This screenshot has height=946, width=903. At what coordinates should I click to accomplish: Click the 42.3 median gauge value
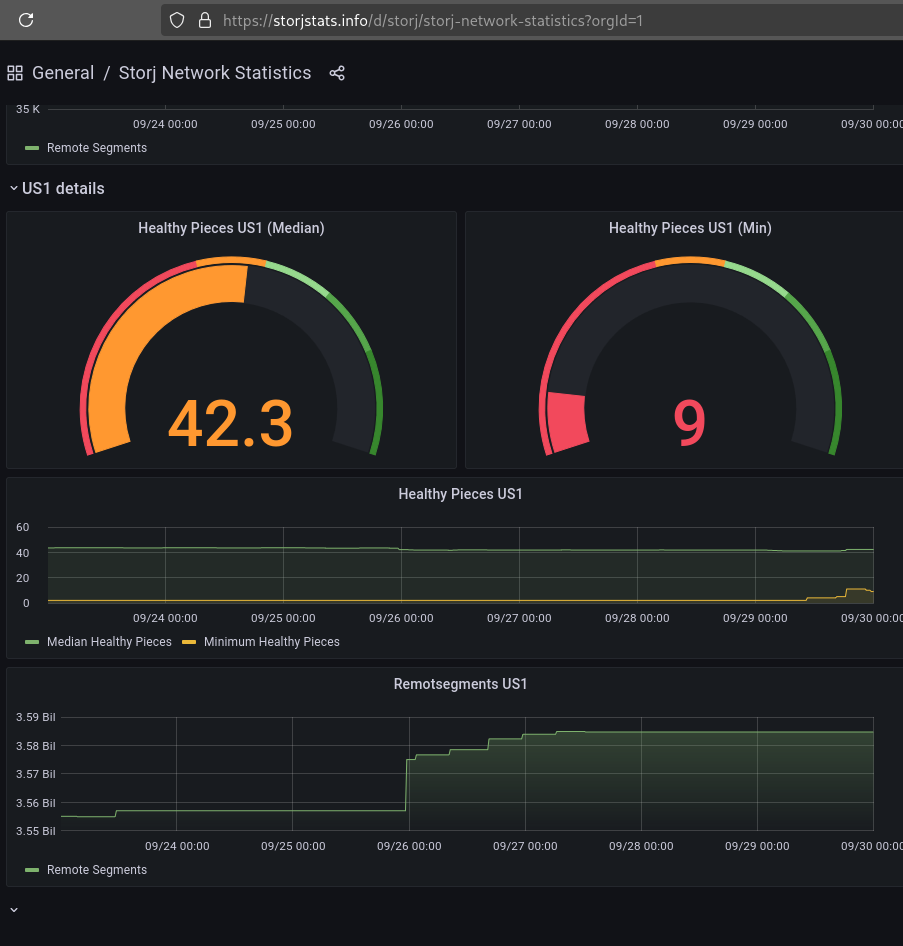click(230, 423)
